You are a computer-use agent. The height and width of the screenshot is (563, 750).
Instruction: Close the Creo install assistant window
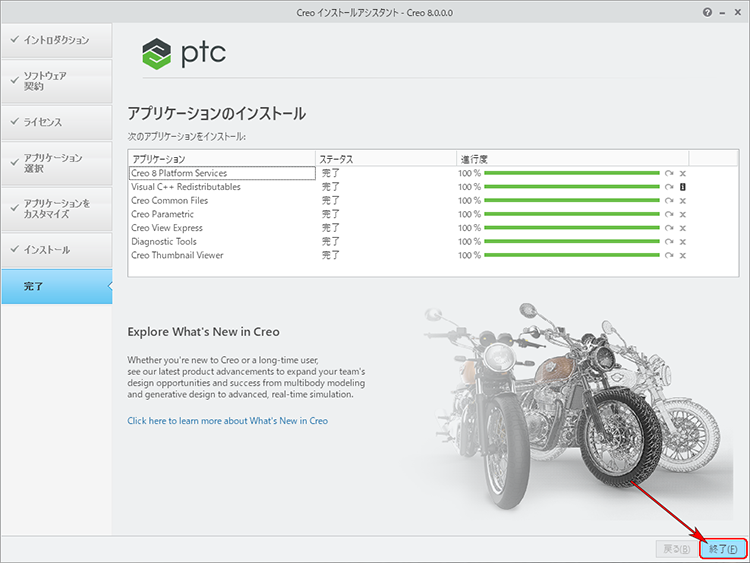(738, 12)
